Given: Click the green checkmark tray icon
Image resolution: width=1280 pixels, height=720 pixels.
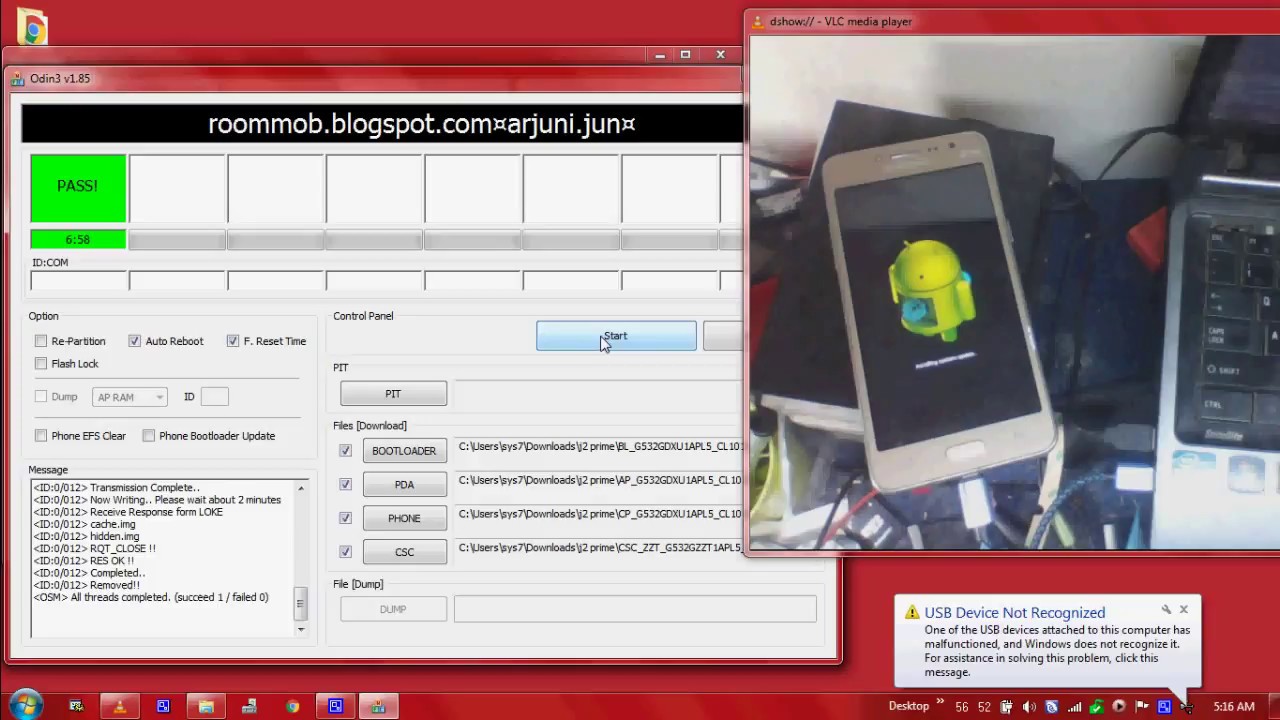Looking at the screenshot, I should click(x=1097, y=707).
